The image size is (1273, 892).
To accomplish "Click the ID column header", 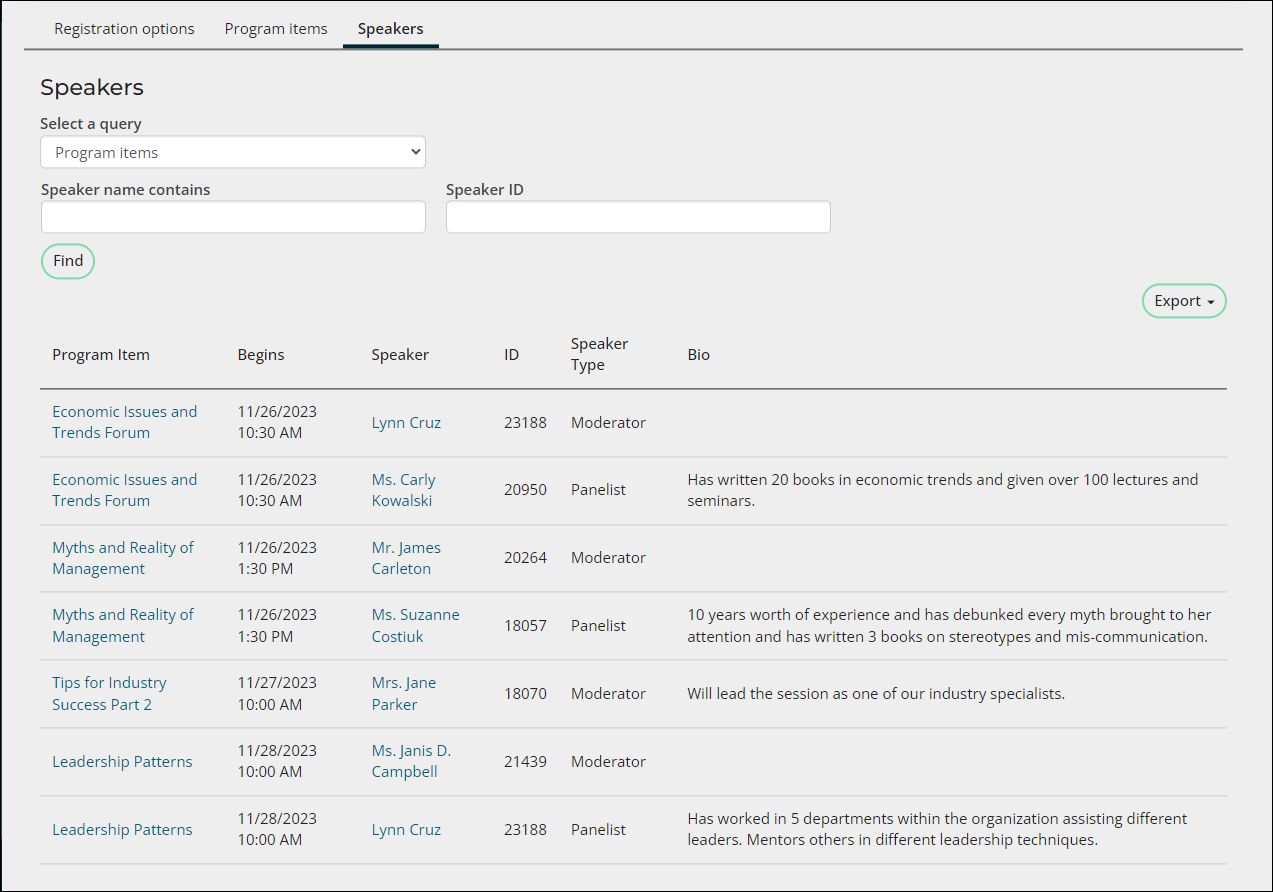I will click(512, 354).
